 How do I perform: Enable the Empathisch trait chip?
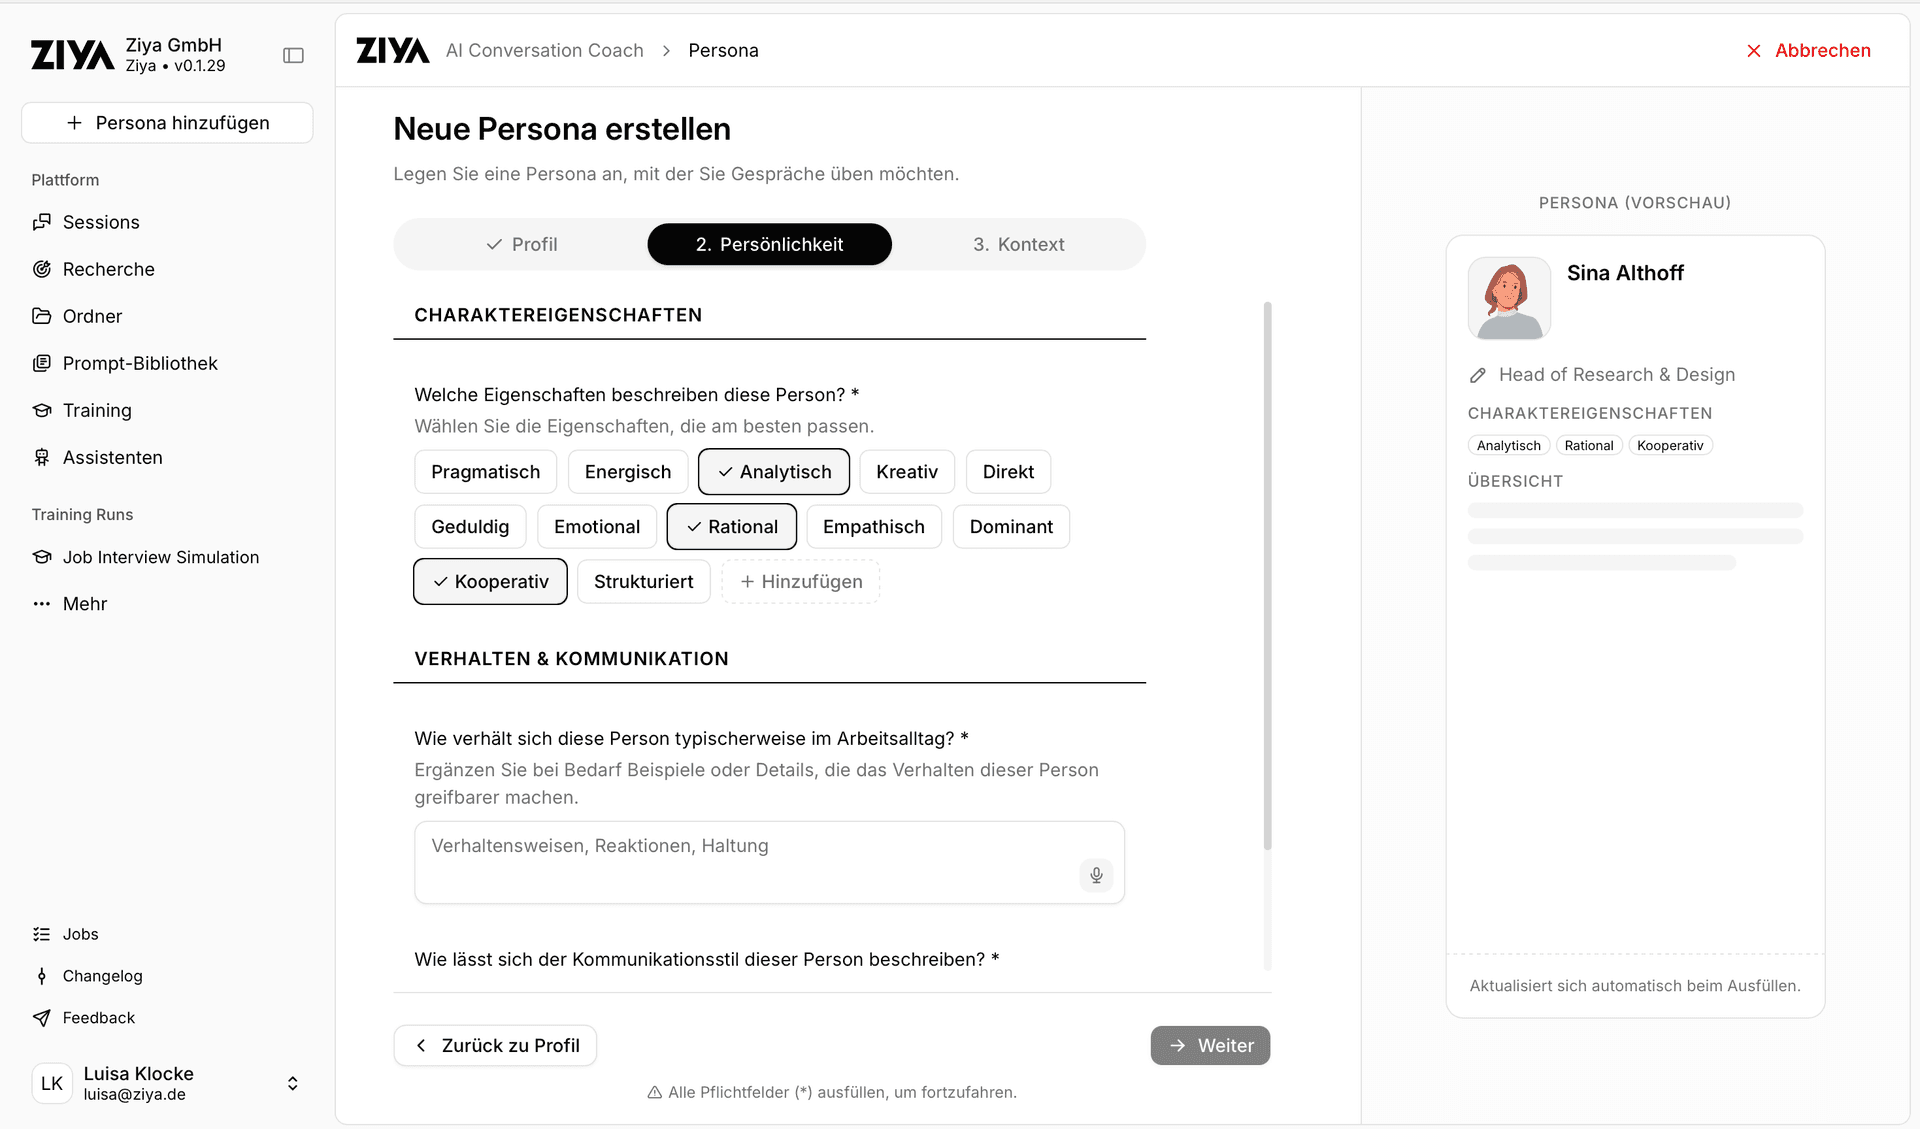pos(873,527)
